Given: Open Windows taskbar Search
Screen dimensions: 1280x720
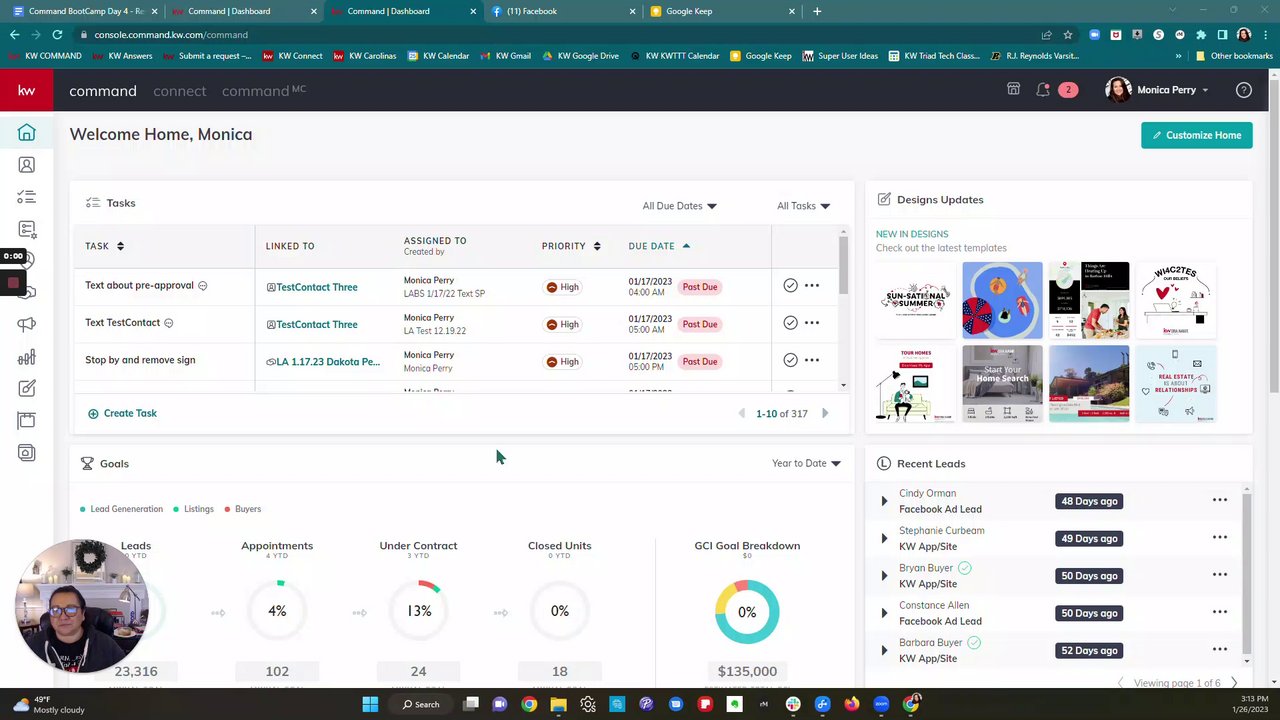Looking at the screenshot, I should click(x=421, y=704).
